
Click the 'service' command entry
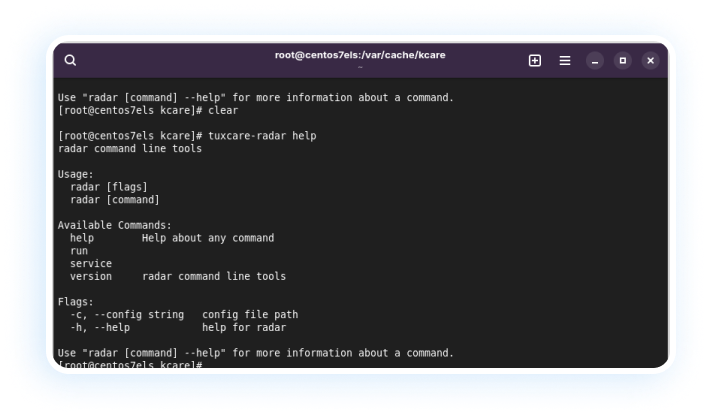[91, 264]
